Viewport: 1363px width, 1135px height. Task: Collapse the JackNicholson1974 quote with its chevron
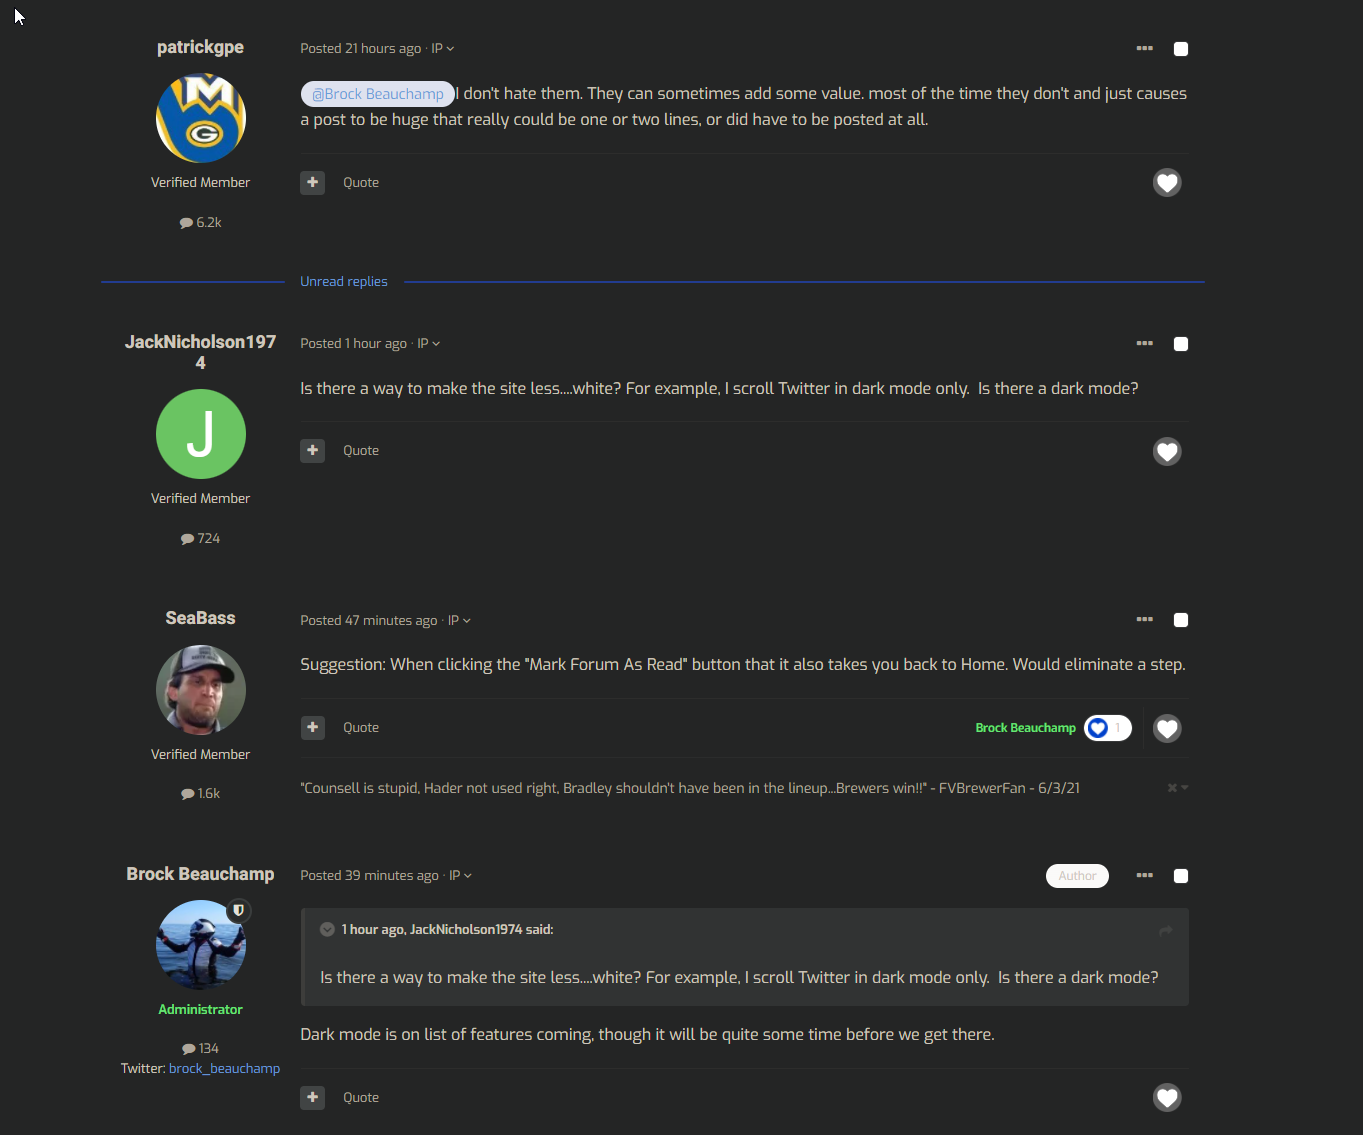click(327, 930)
